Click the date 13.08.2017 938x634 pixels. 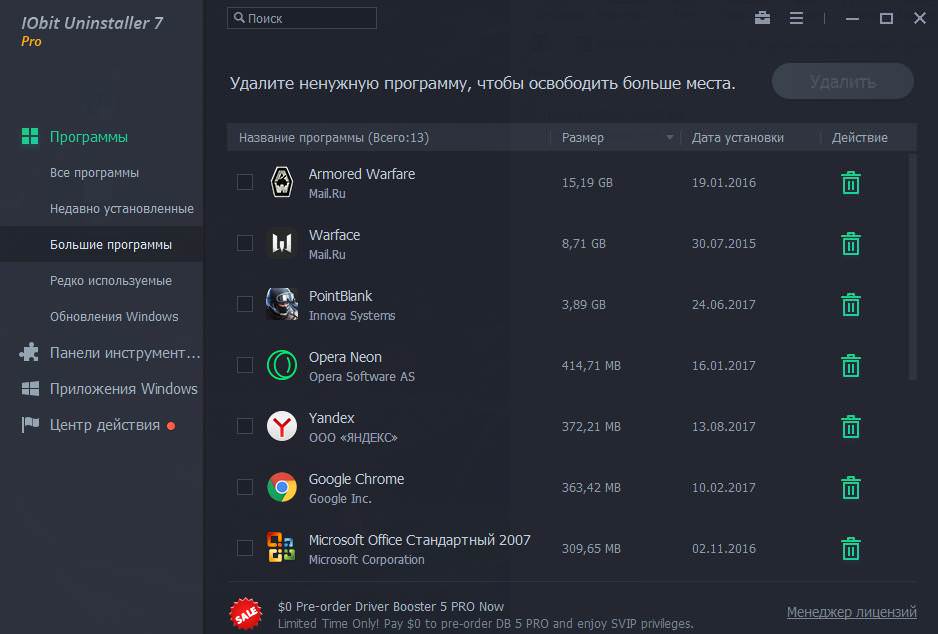point(724,426)
